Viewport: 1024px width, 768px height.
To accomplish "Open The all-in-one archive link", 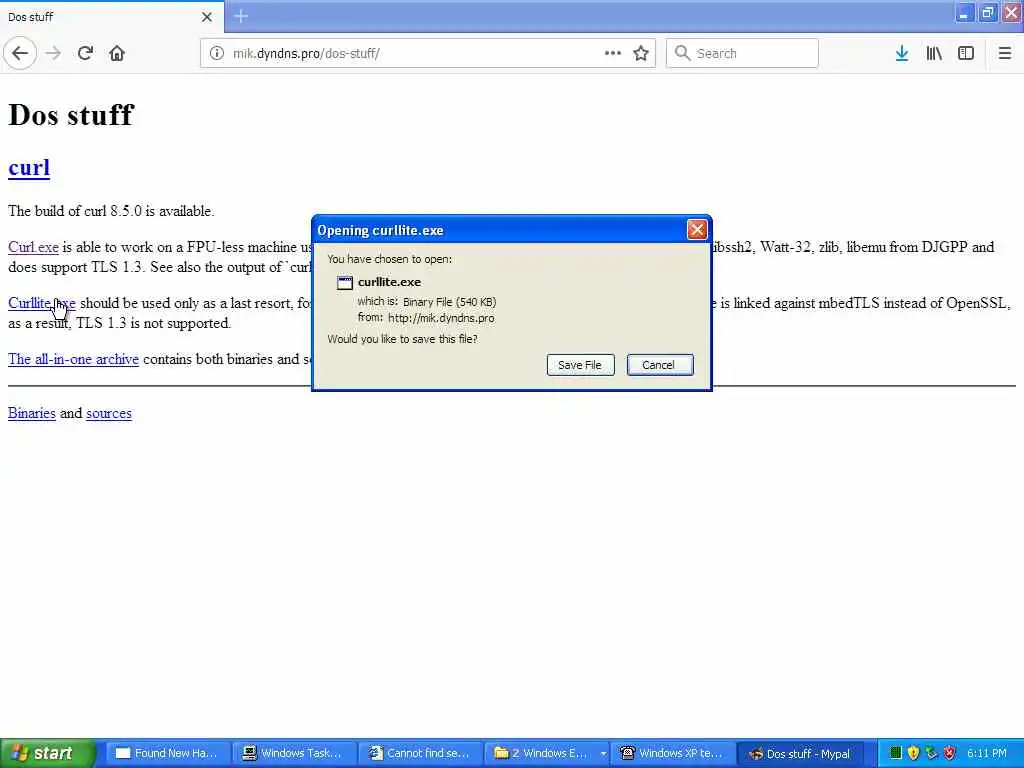I will pyautogui.click(x=73, y=359).
